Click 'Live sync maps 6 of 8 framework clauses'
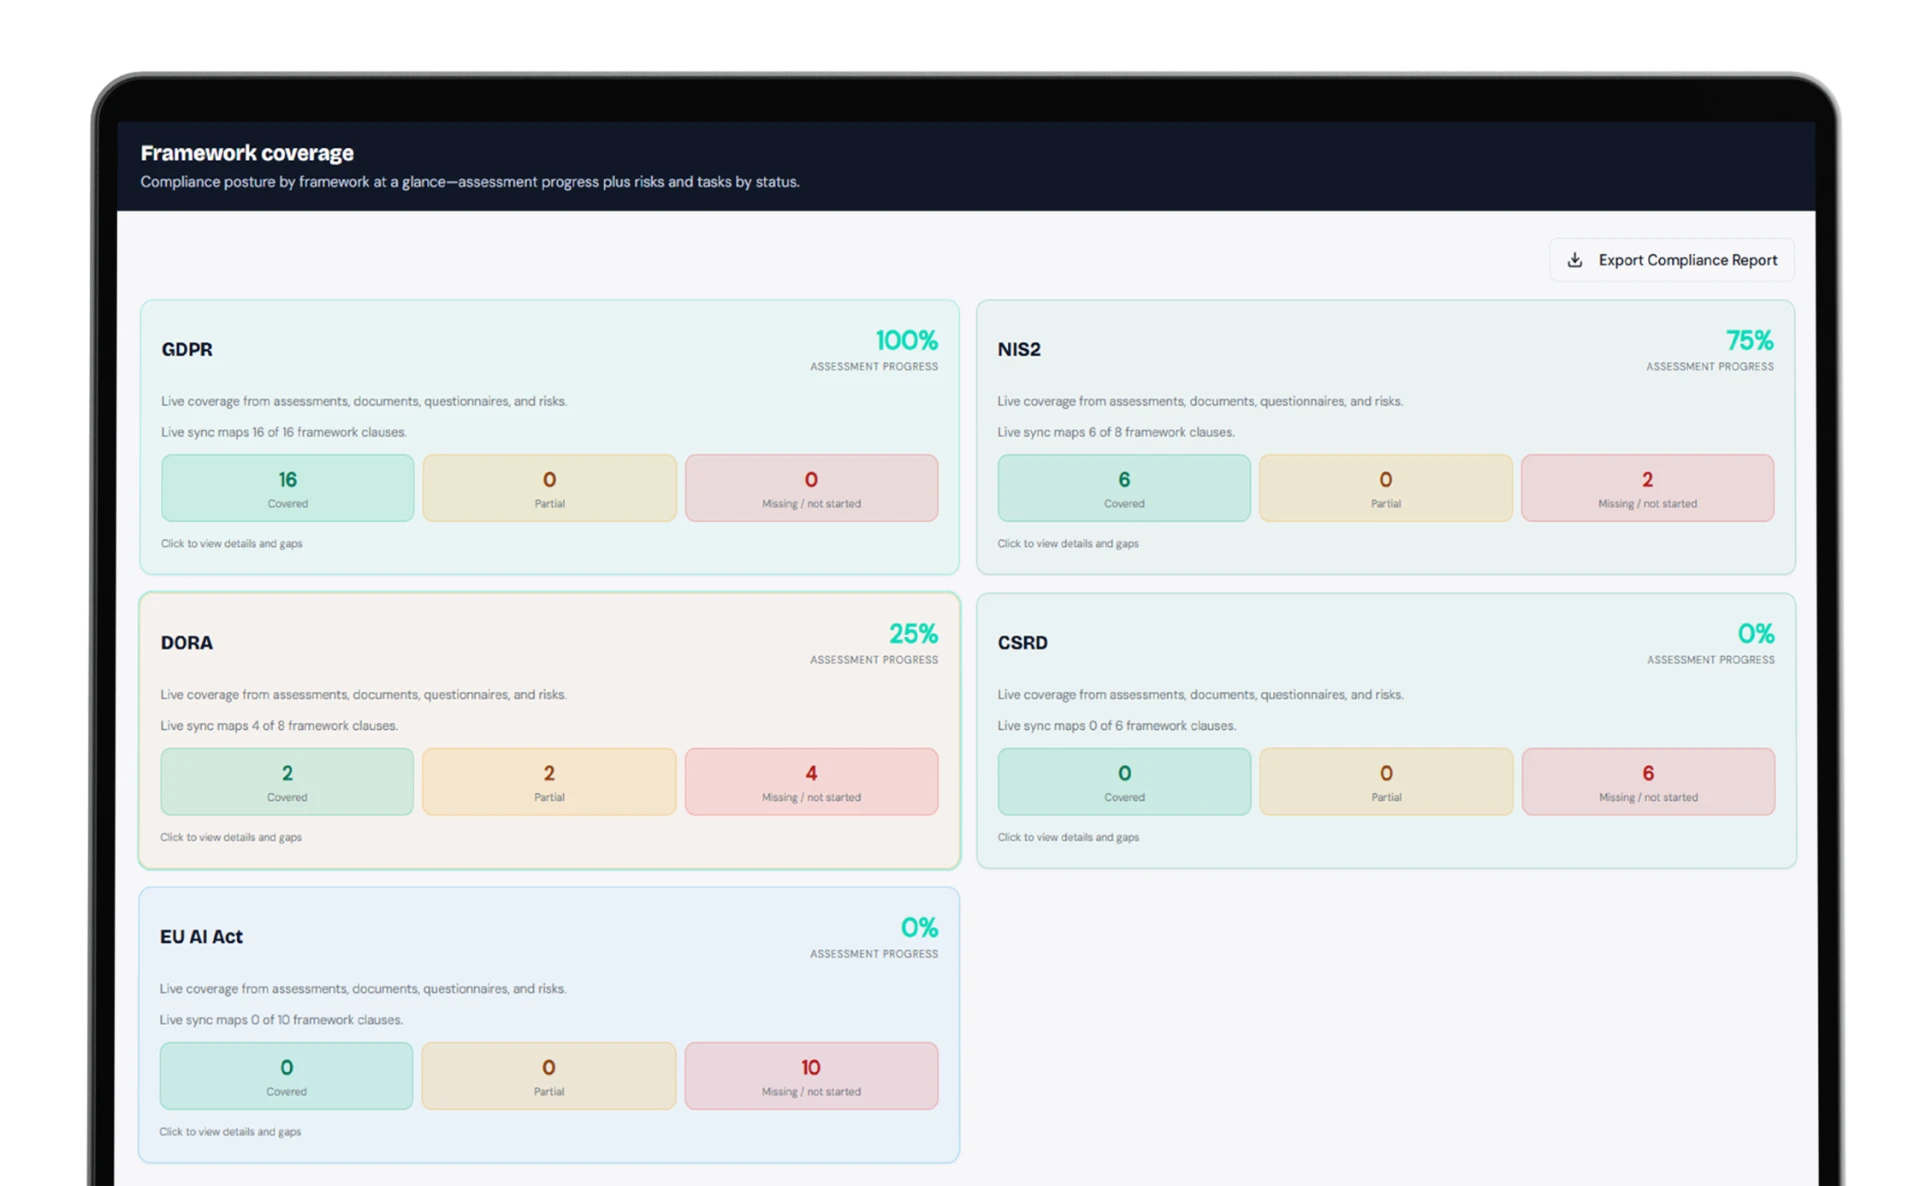 [x=1116, y=432]
